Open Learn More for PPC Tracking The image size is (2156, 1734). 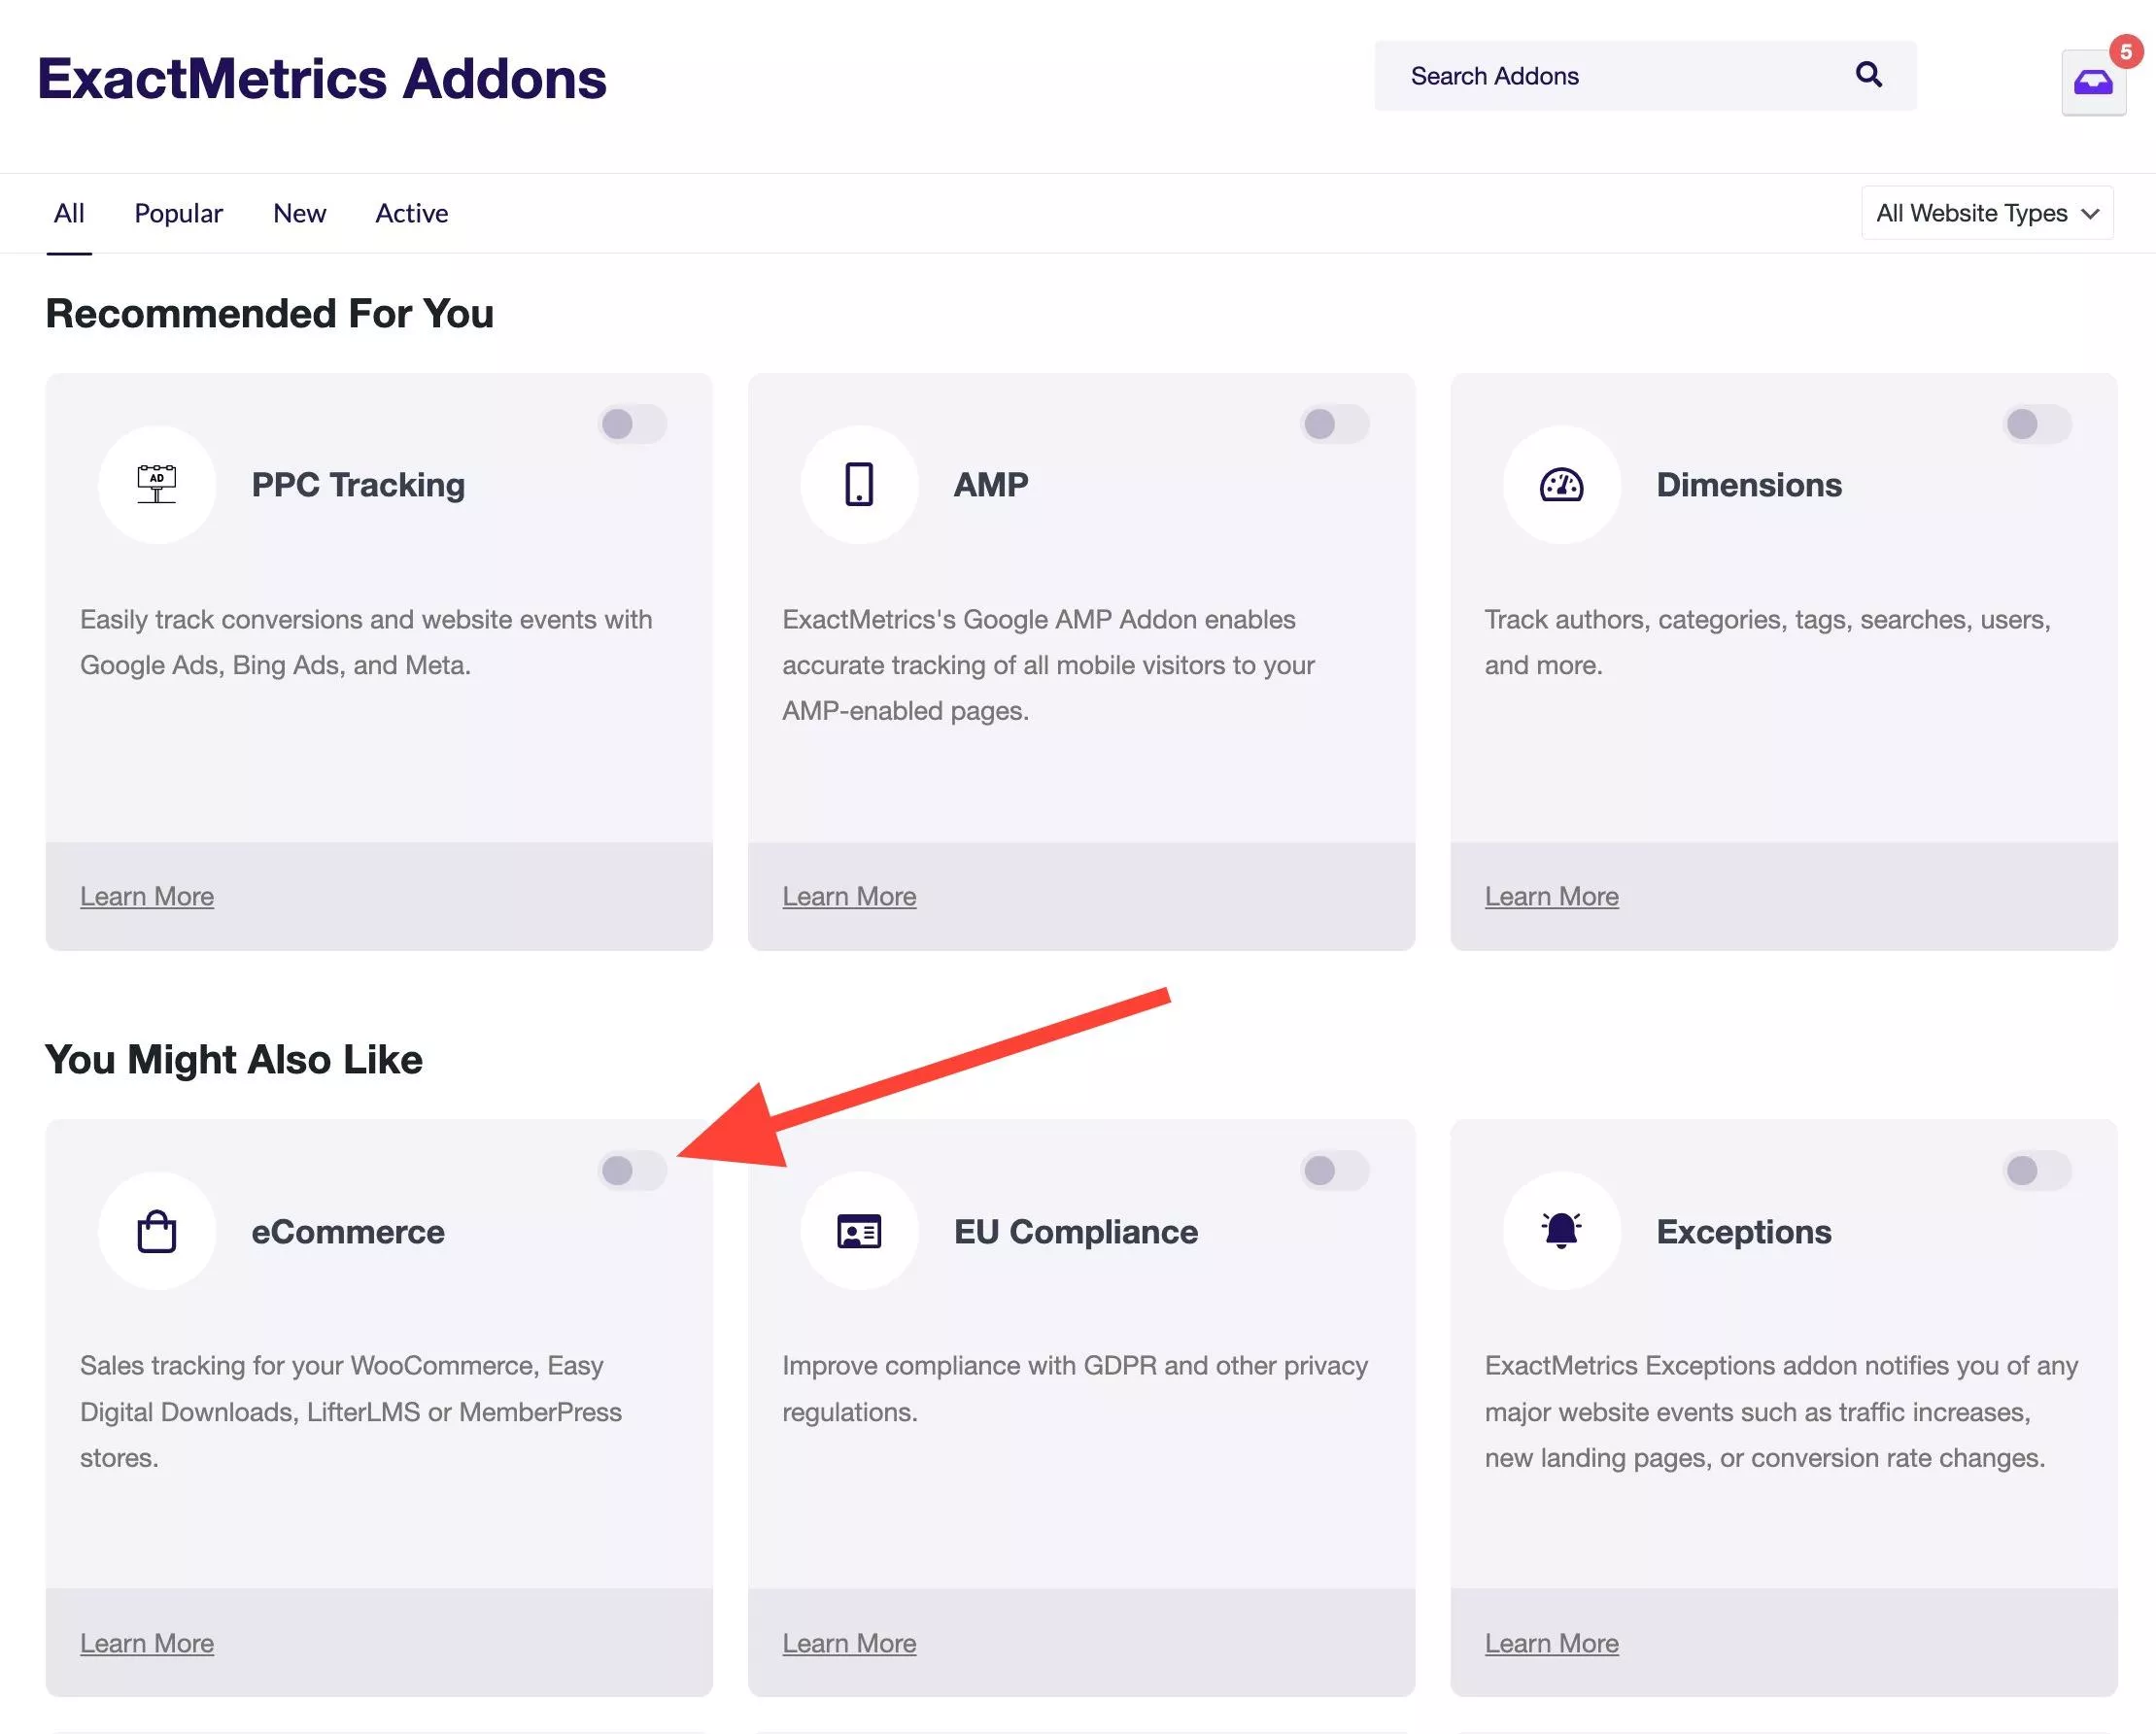(147, 896)
